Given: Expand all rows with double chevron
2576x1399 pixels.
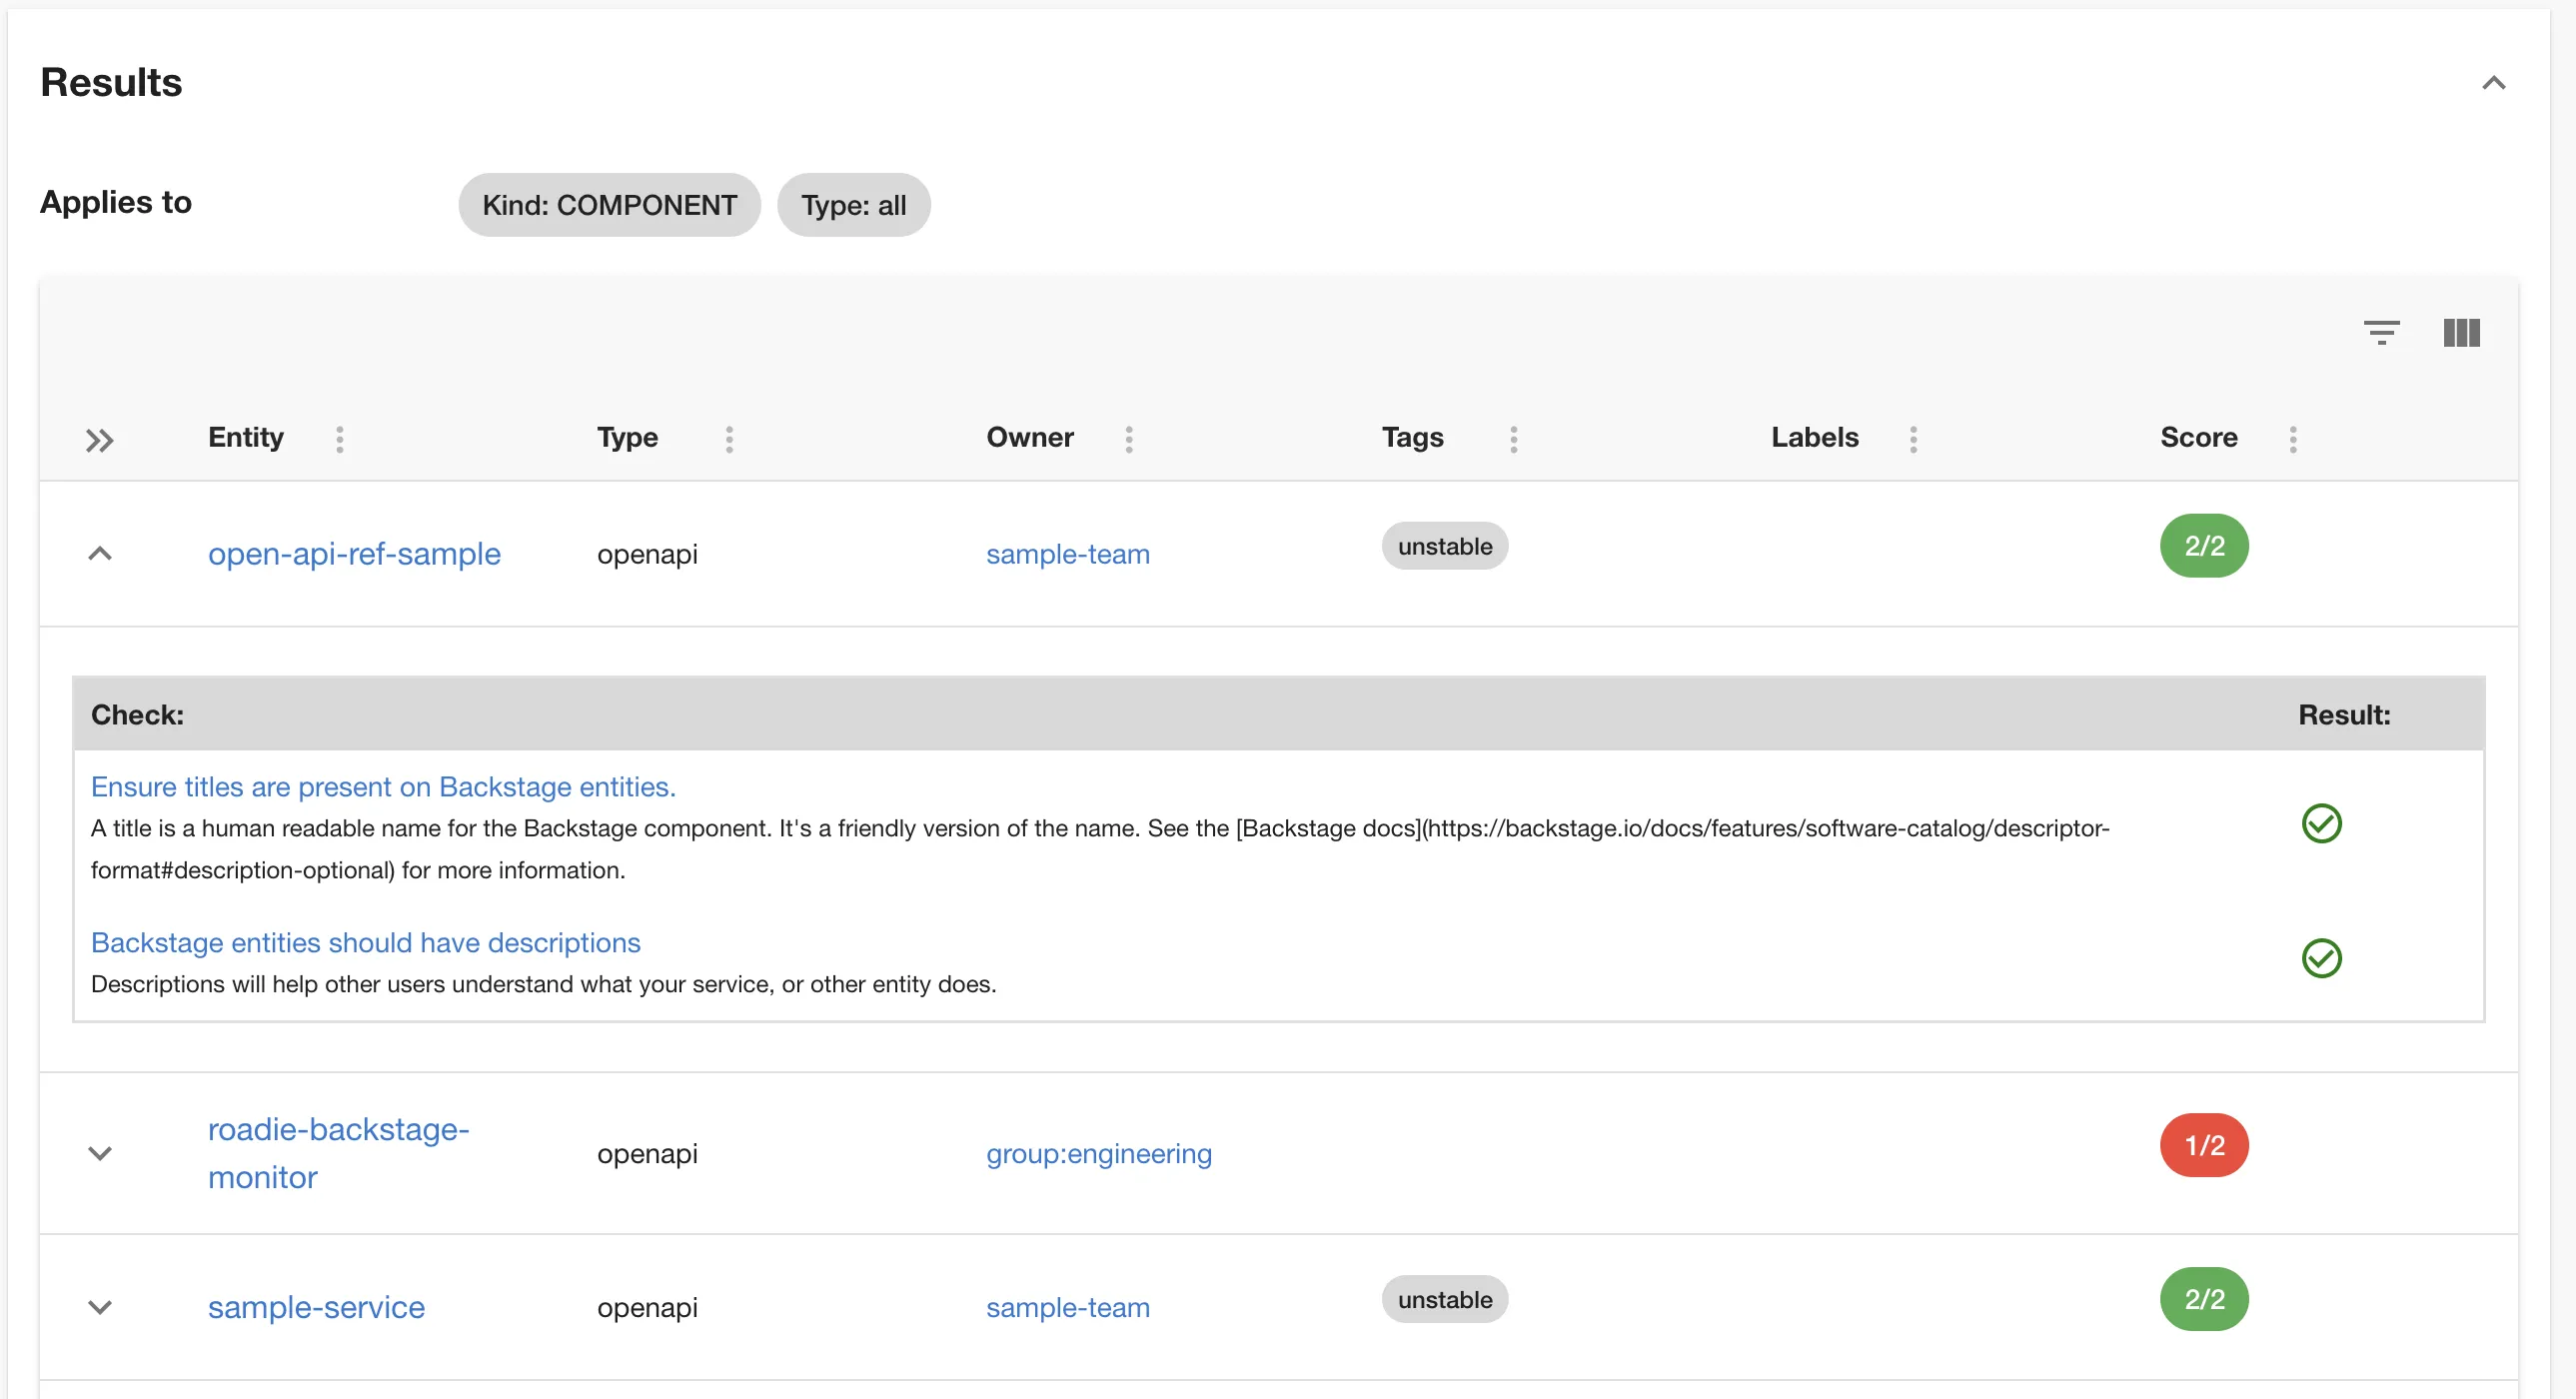Looking at the screenshot, I should pos(99,440).
